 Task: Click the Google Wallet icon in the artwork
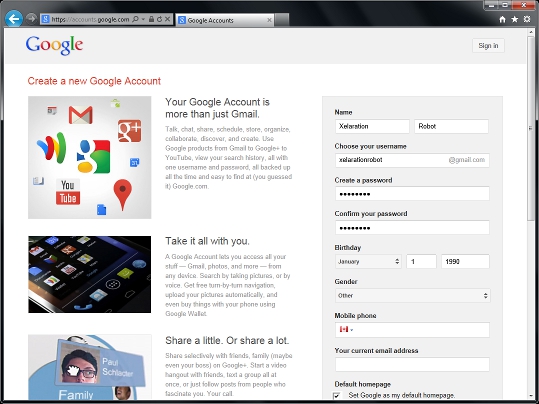52,148
